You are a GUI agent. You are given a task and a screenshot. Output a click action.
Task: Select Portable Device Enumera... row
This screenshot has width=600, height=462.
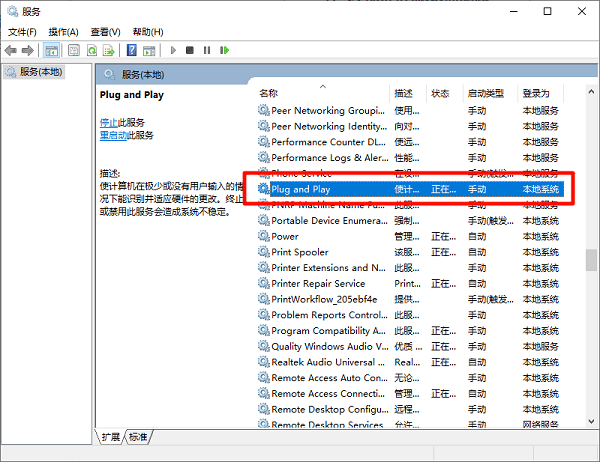[x=410, y=220]
